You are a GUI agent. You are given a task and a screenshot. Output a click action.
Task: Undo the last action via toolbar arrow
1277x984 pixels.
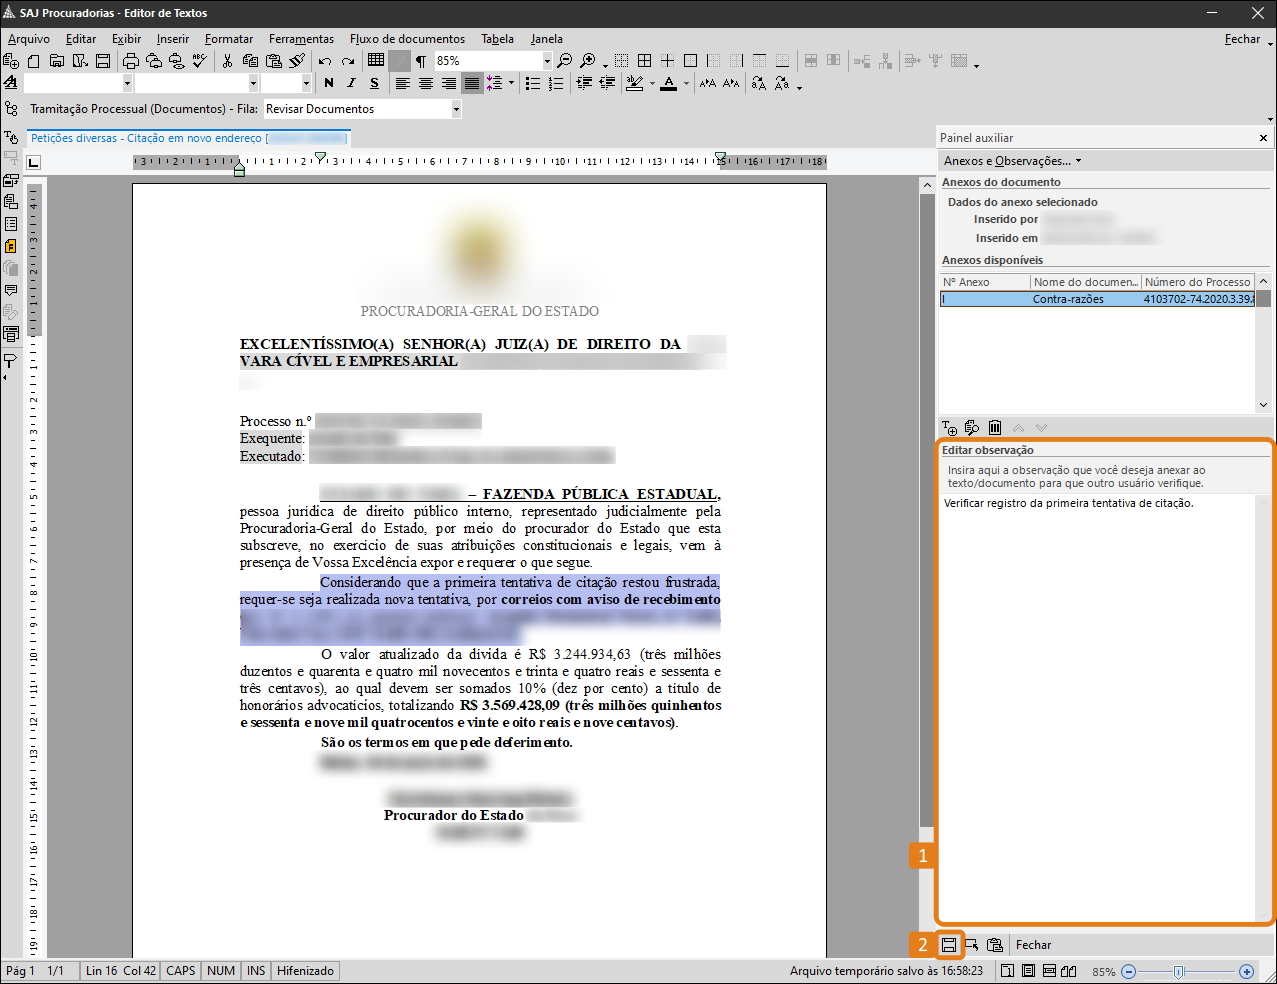coord(325,61)
